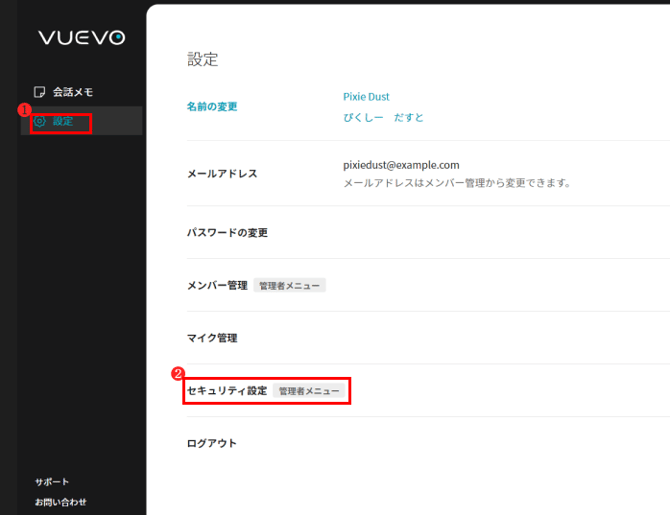The image size is (670, 515).
Task: Click 管理者メニュー badge beside セキュリティ設定
Action: click(309, 391)
